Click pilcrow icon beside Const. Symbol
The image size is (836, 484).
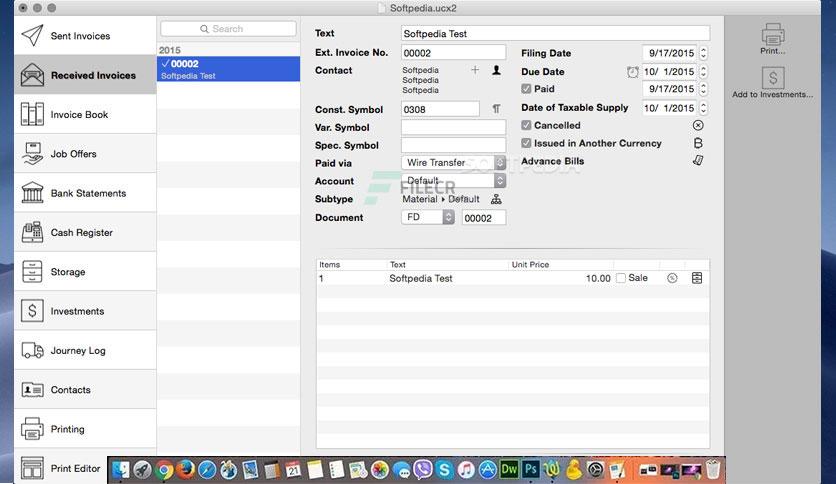(496, 109)
